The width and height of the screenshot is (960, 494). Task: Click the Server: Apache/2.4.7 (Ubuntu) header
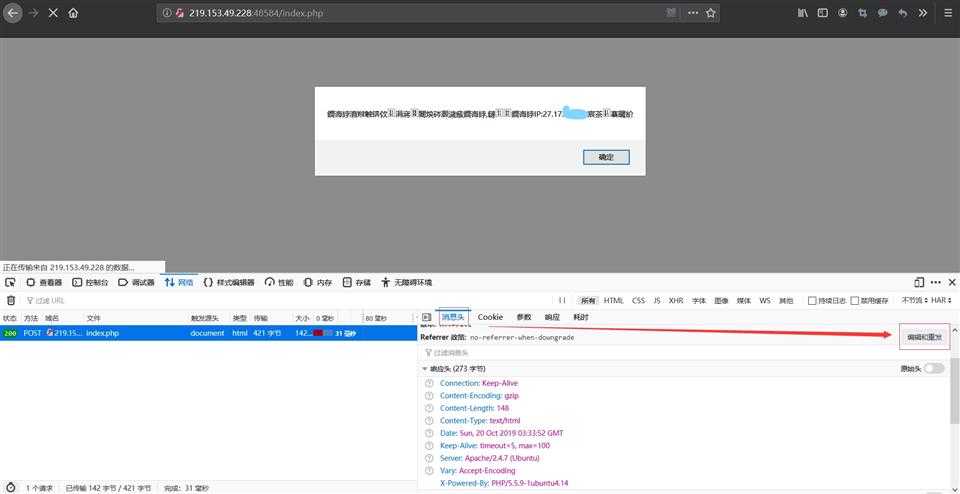coord(490,458)
